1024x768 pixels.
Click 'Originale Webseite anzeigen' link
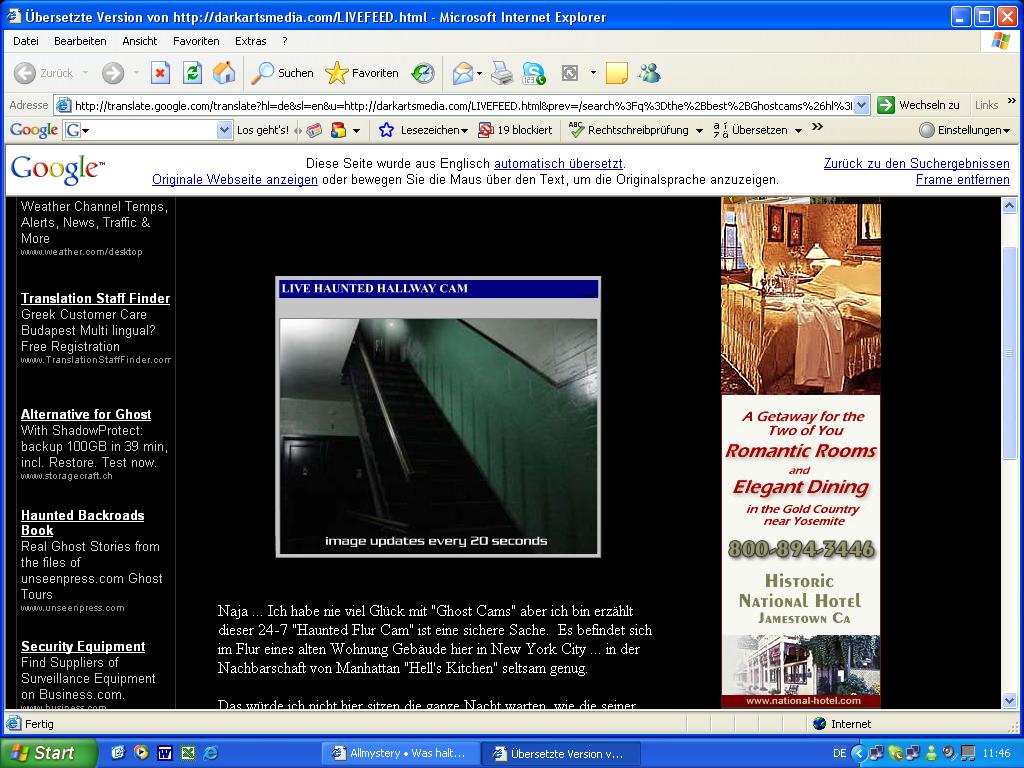point(234,180)
